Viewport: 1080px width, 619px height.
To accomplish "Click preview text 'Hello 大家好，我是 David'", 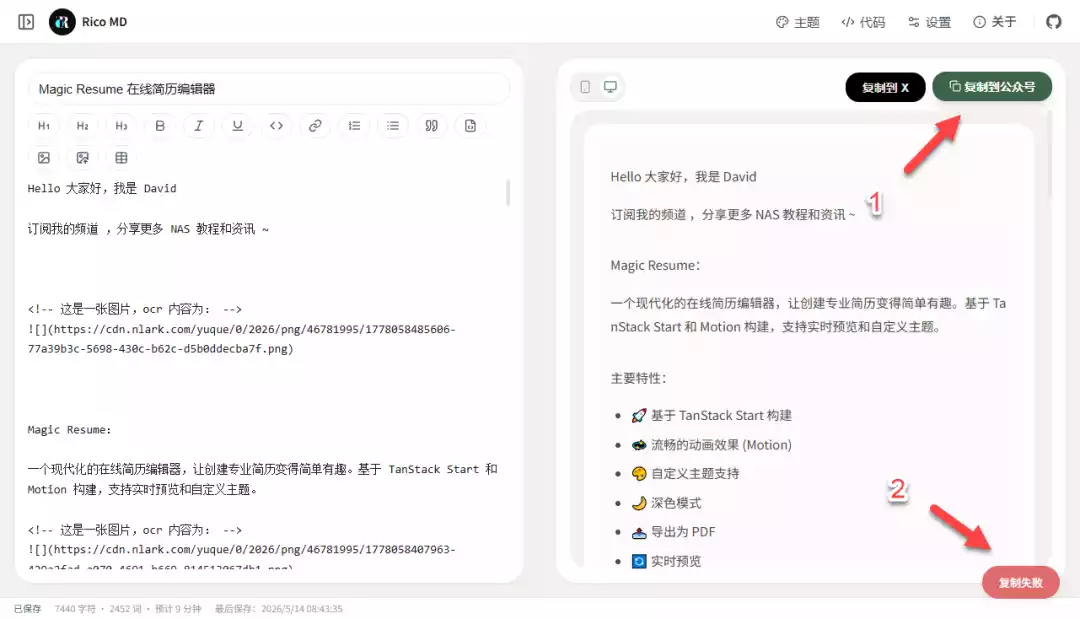I will [x=683, y=177].
